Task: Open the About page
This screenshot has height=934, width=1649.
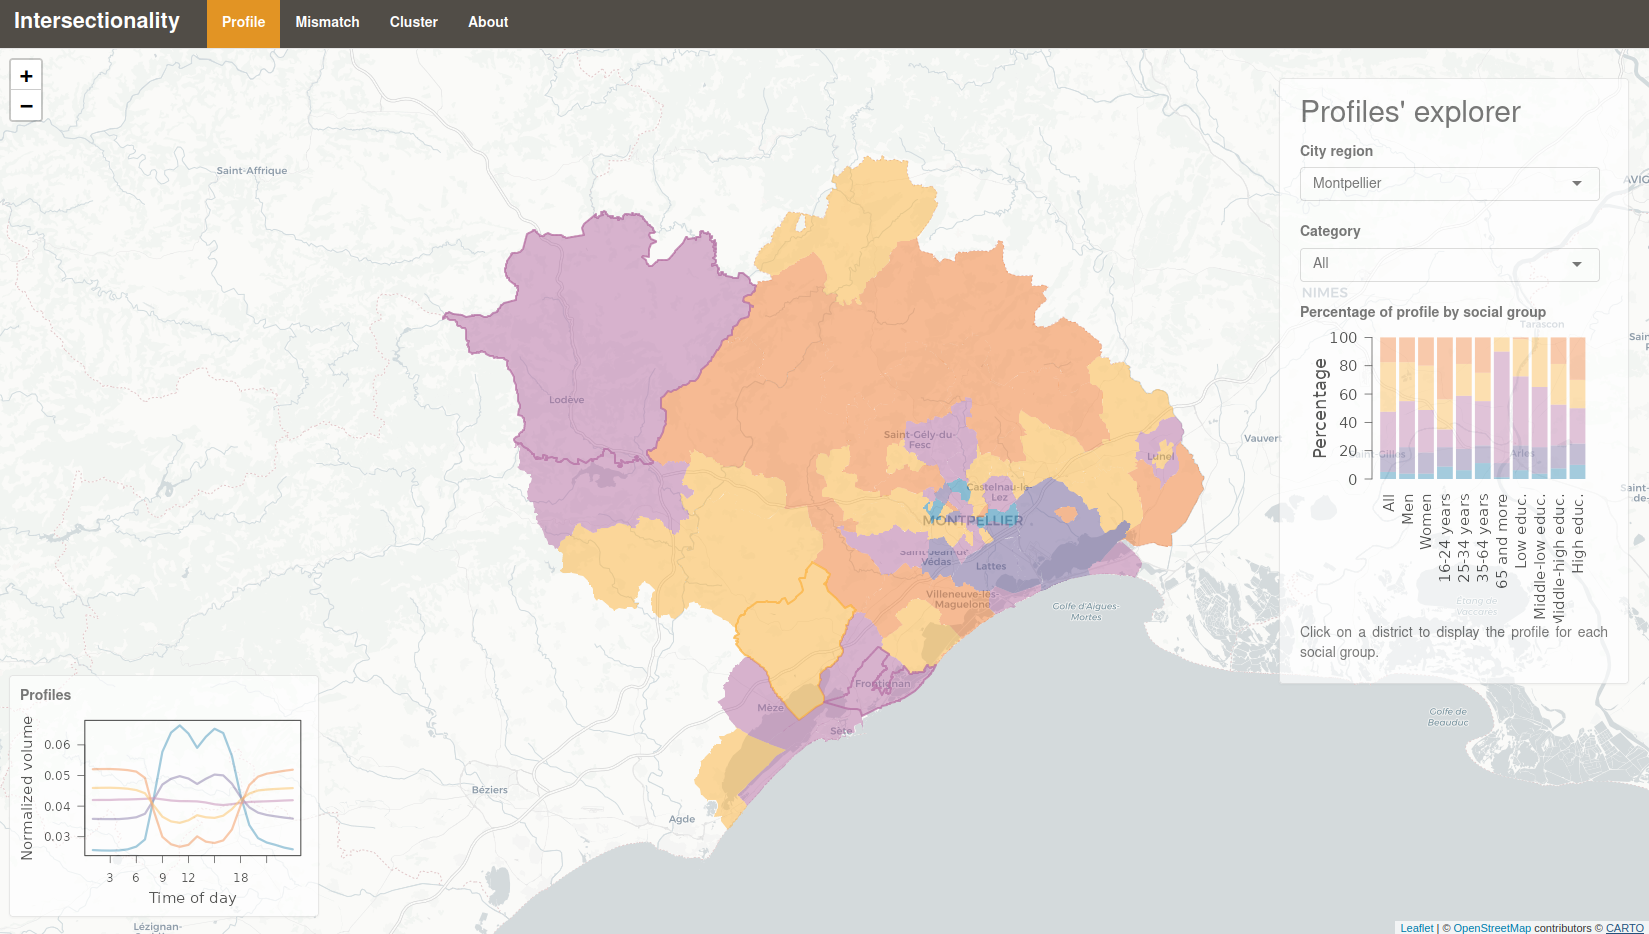Action: 488,22
